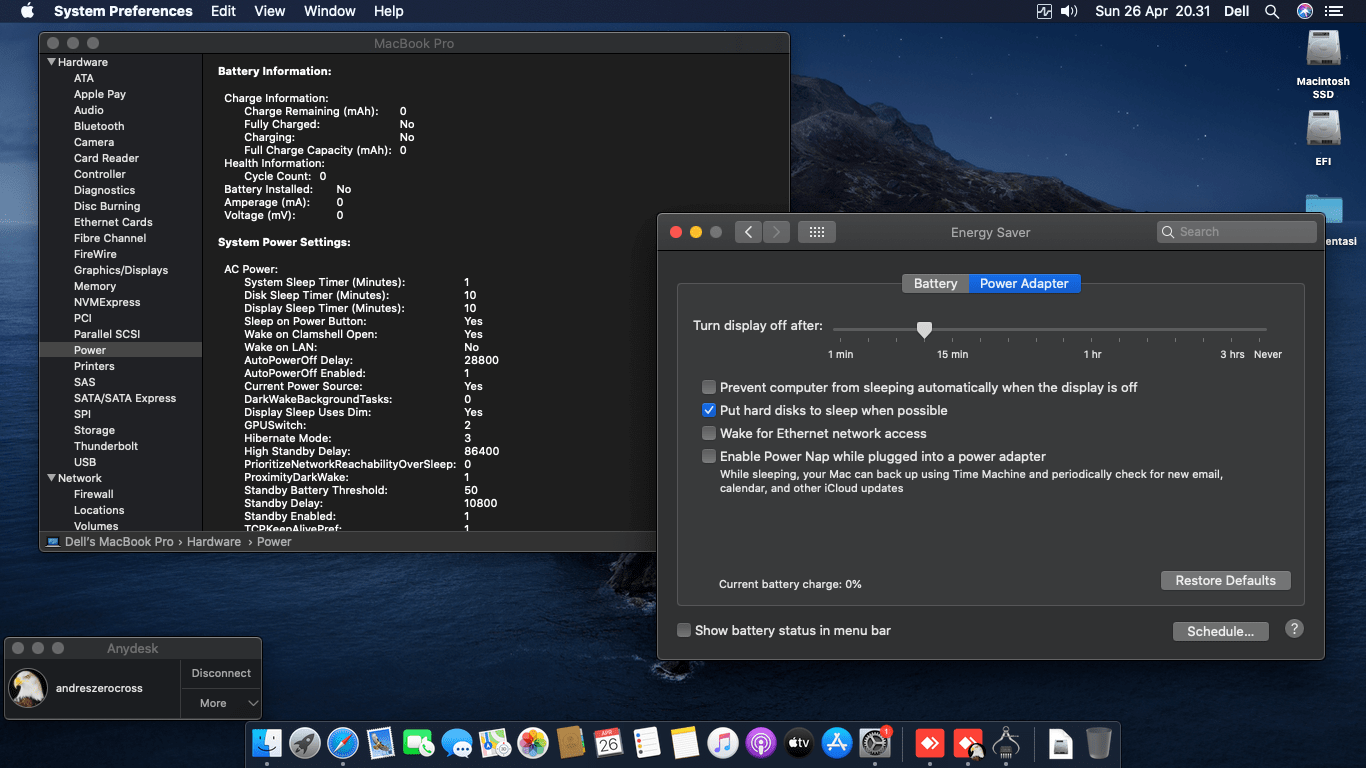The image size is (1366, 768).
Task: Enable Power Nap while plugged in
Action: coord(709,456)
